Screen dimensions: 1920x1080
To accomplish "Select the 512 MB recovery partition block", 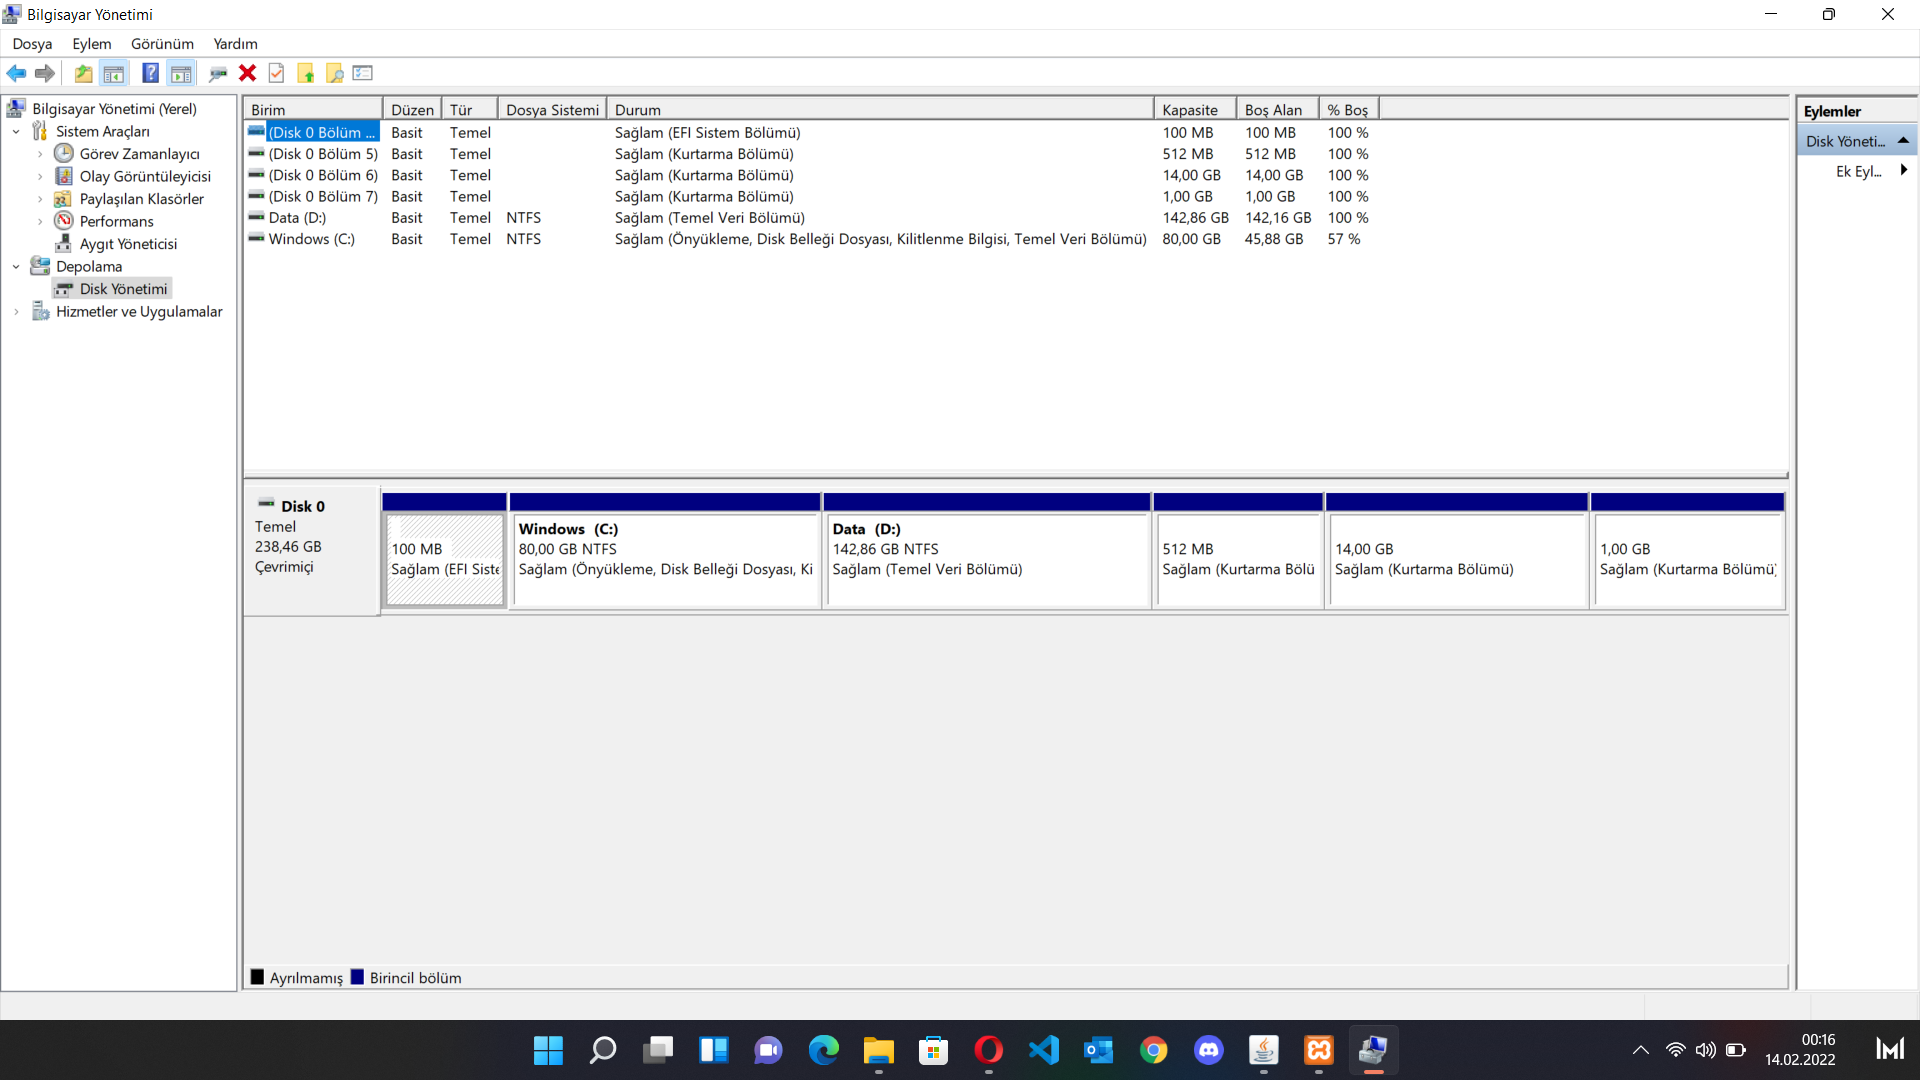I will click(1239, 550).
